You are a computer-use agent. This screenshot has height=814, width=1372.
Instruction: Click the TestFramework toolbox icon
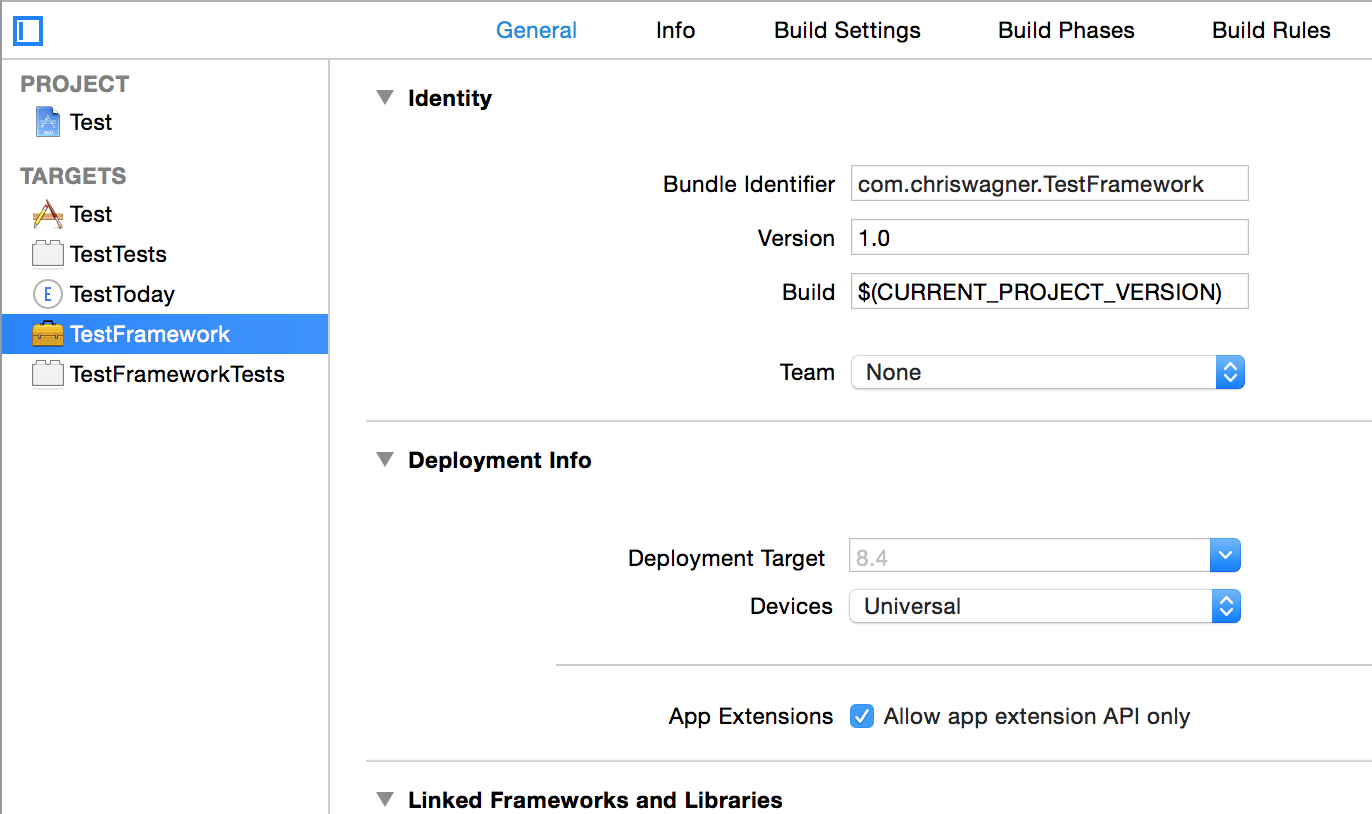pos(47,334)
